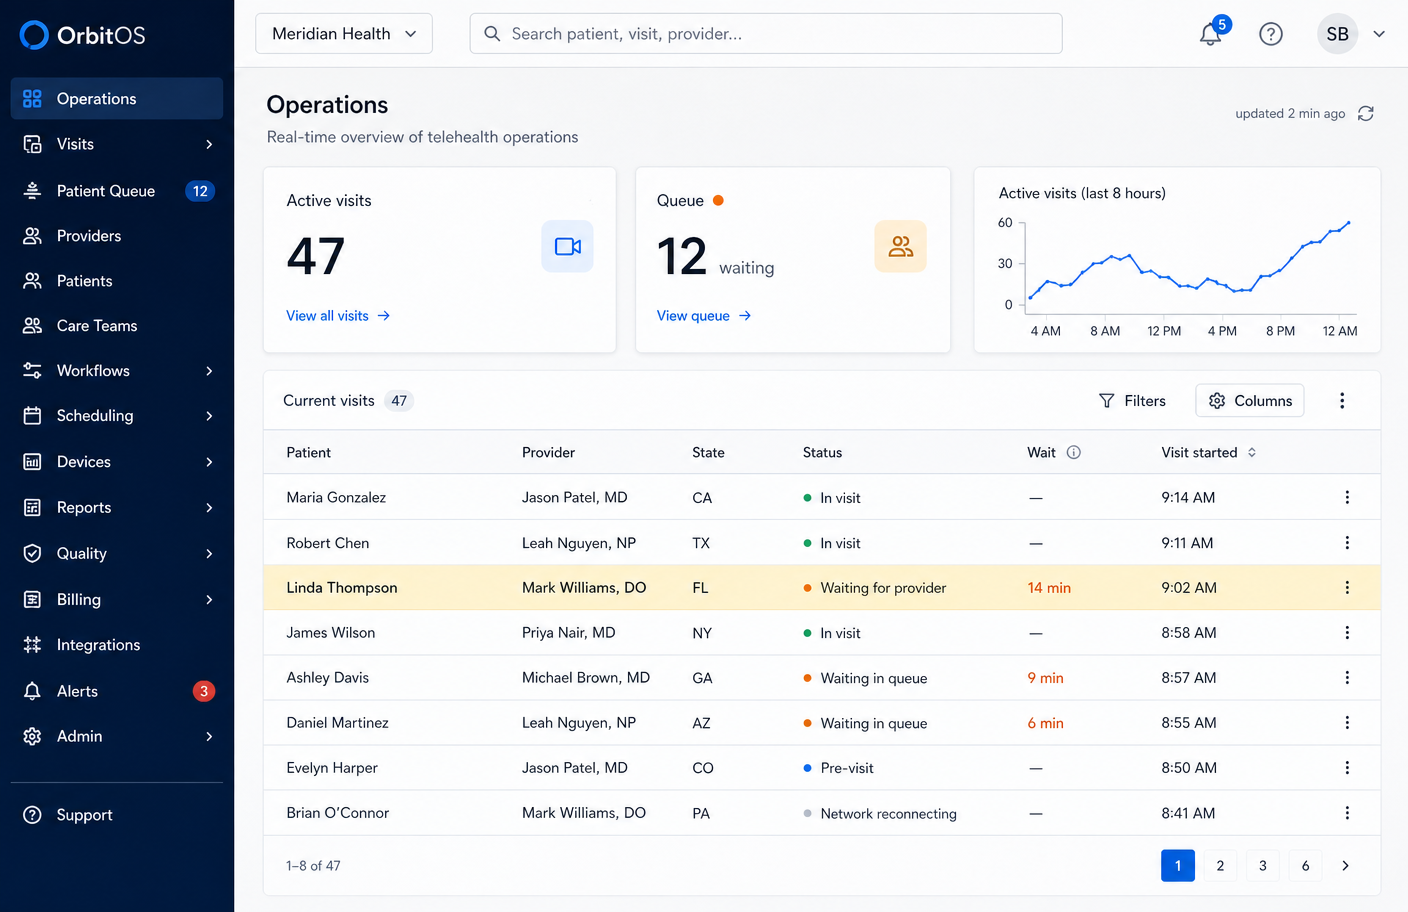The width and height of the screenshot is (1408, 912).
Task: Click the queue people icon
Action: (x=900, y=246)
